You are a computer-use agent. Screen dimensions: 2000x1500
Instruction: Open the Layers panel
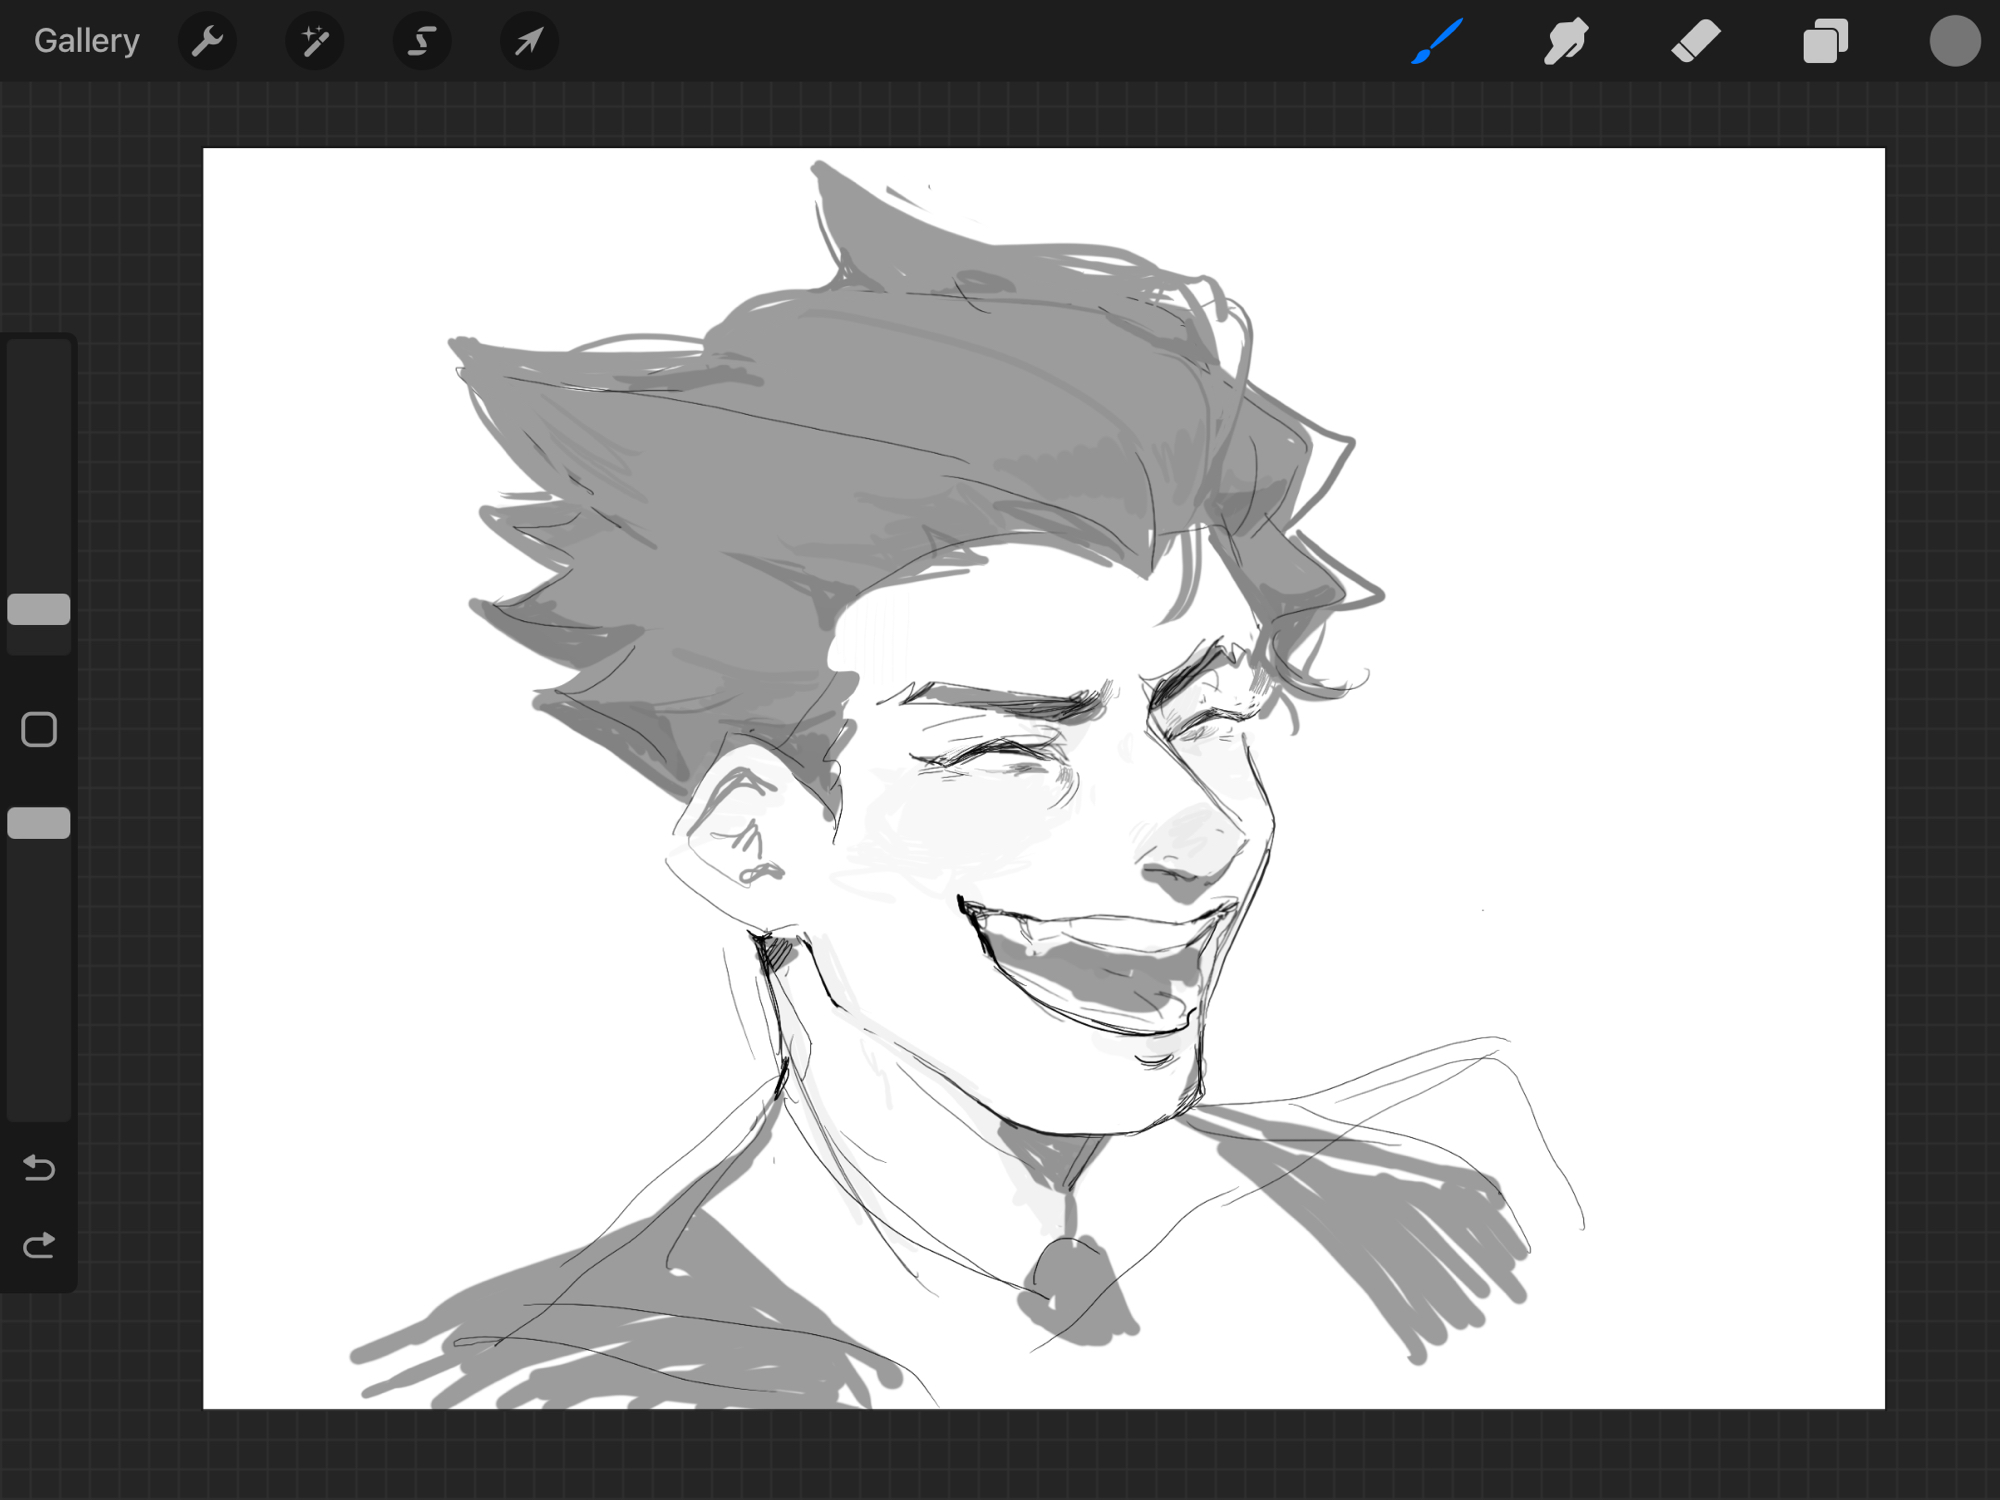(1825, 41)
